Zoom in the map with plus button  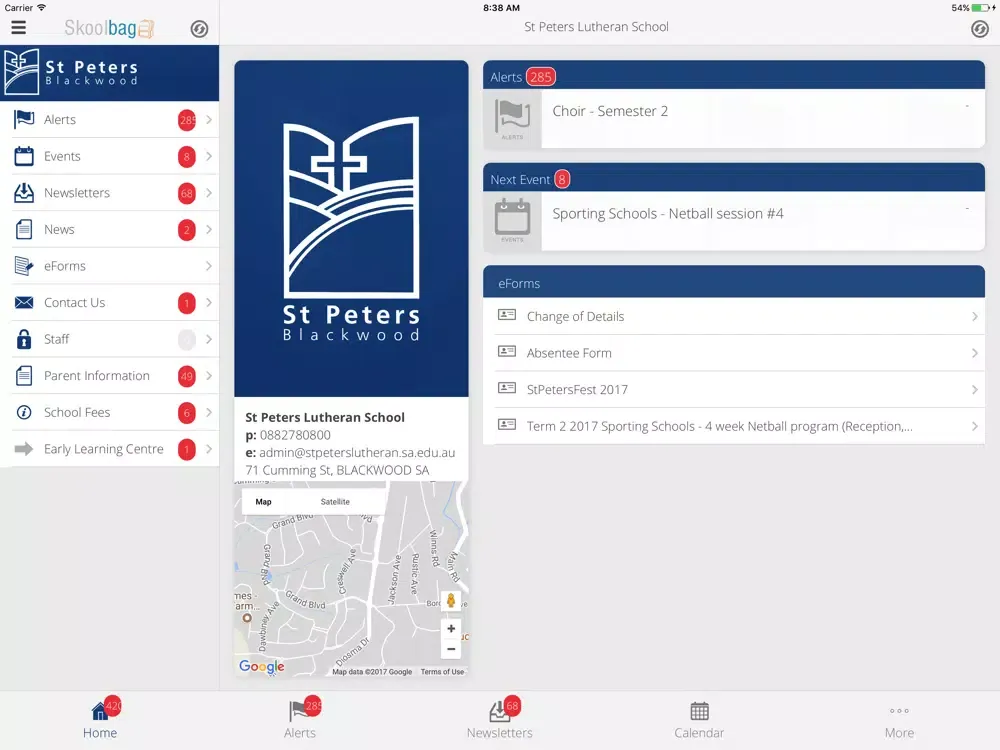pyautogui.click(x=451, y=629)
